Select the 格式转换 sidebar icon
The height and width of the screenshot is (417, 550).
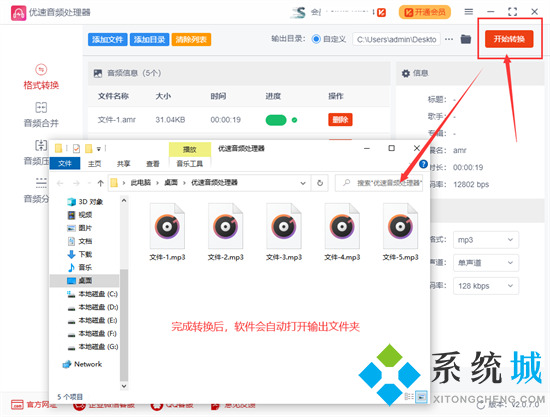(x=41, y=69)
